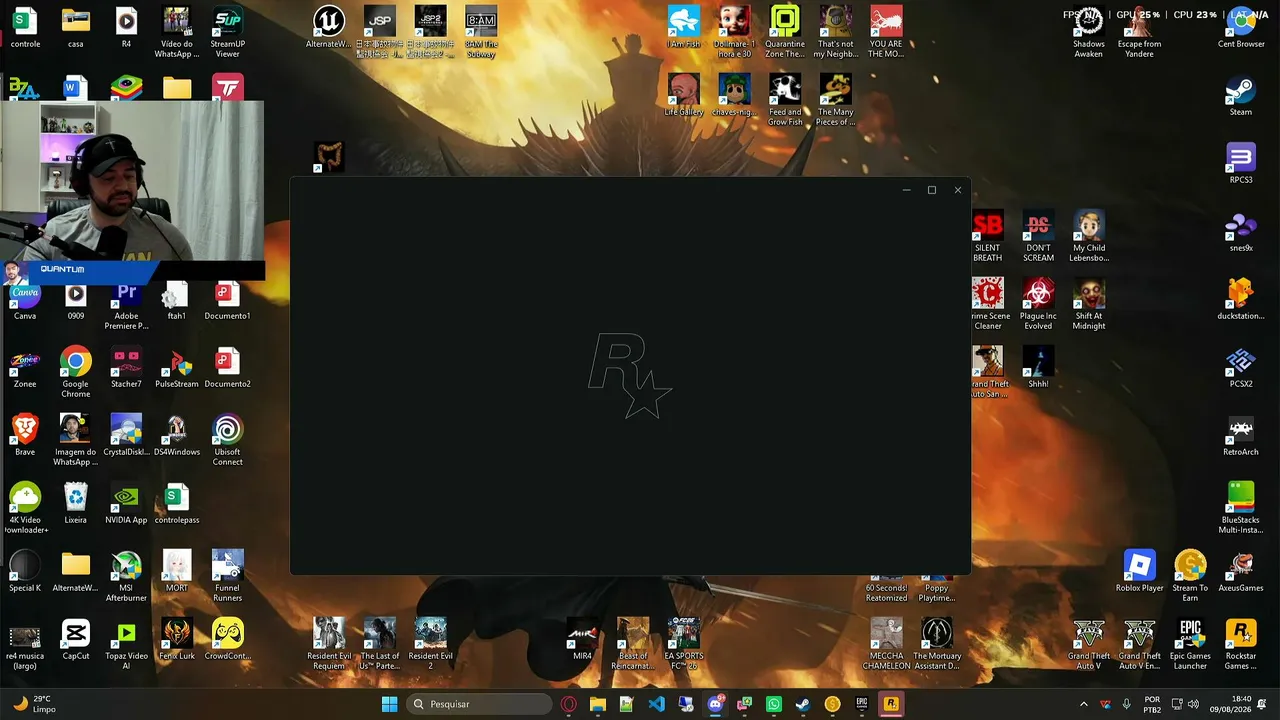Open the Steam desktop shortcut
The width and height of the screenshot is (1280, 720).
point(1241,96)
